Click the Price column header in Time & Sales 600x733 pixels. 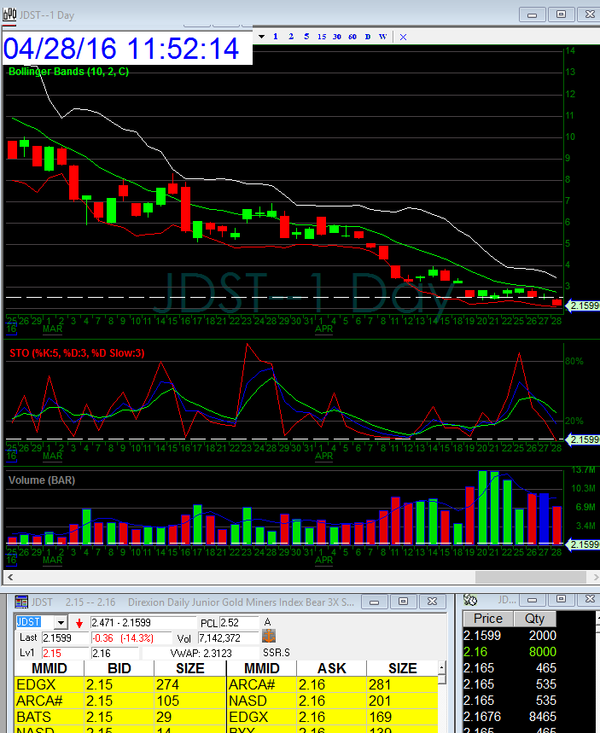coord(488,618)
